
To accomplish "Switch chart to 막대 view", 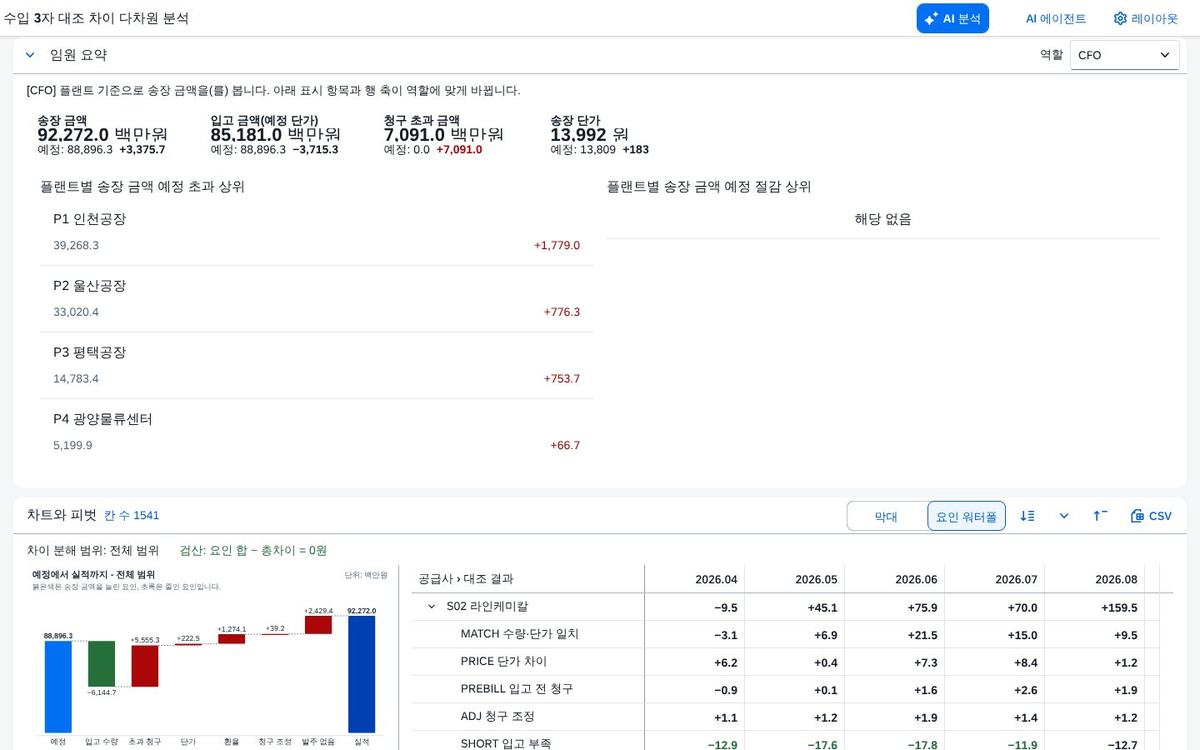I will pos(886,516).
